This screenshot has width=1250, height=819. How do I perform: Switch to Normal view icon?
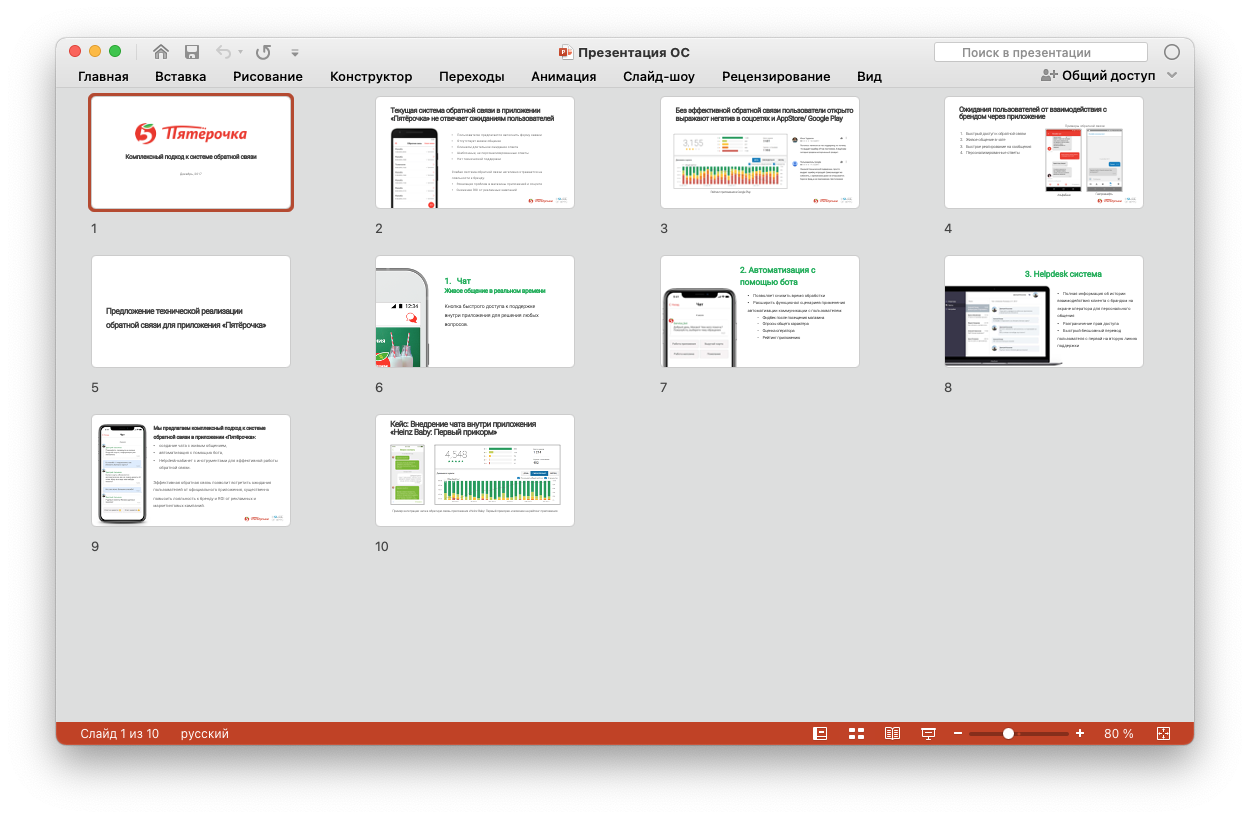[820, 734]
